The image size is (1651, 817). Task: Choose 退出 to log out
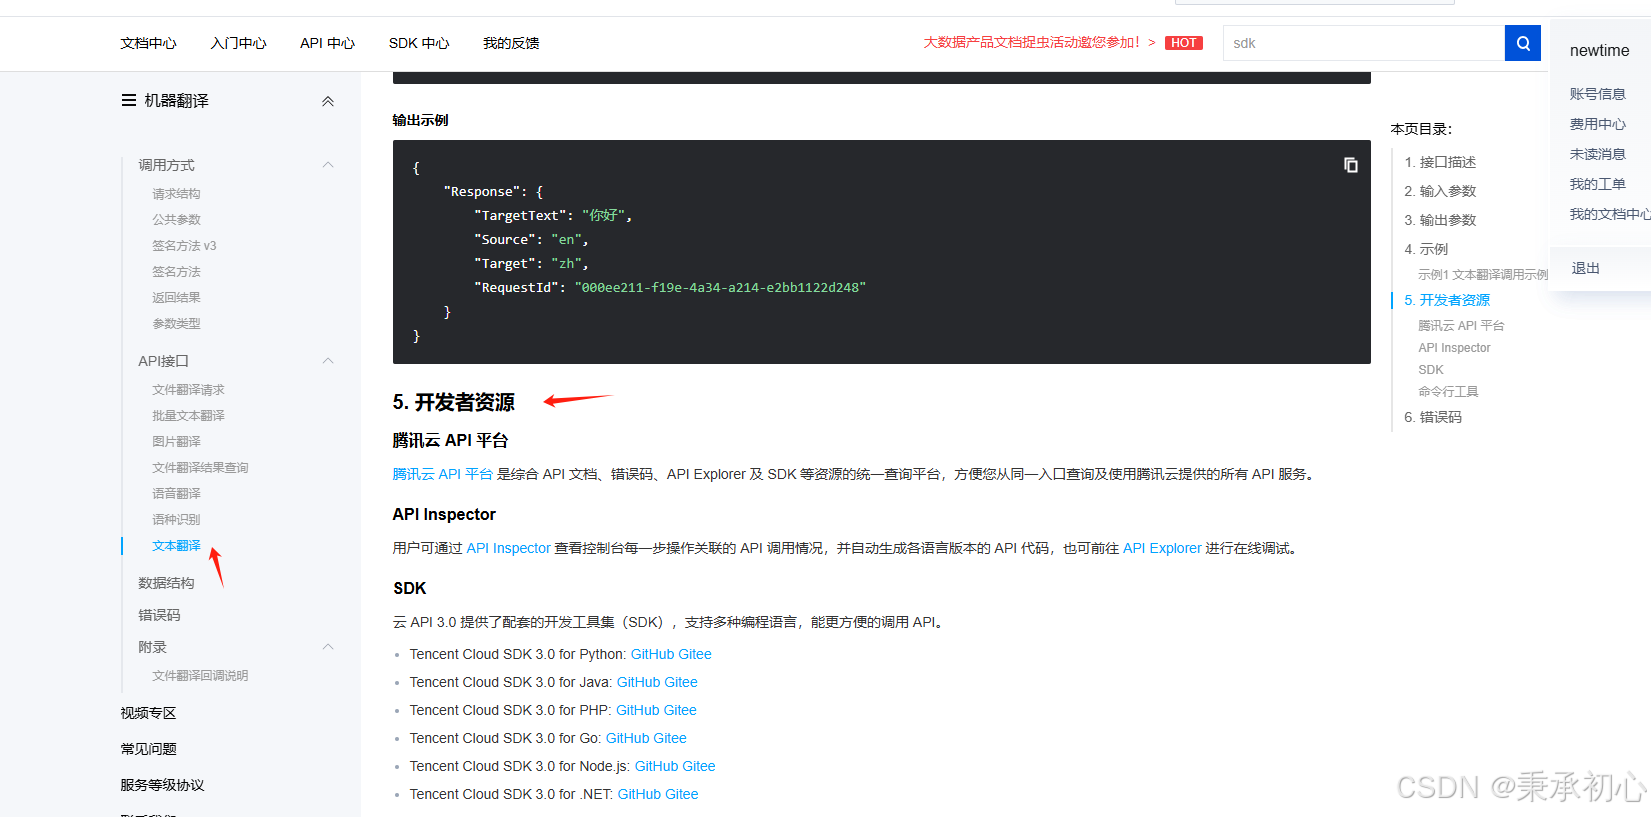pos(1585,268)
